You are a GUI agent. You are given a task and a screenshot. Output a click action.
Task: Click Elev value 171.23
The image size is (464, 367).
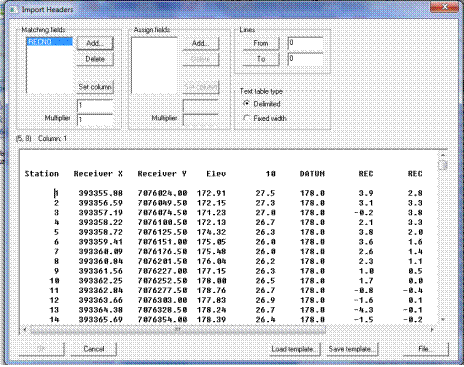(211, 212)
